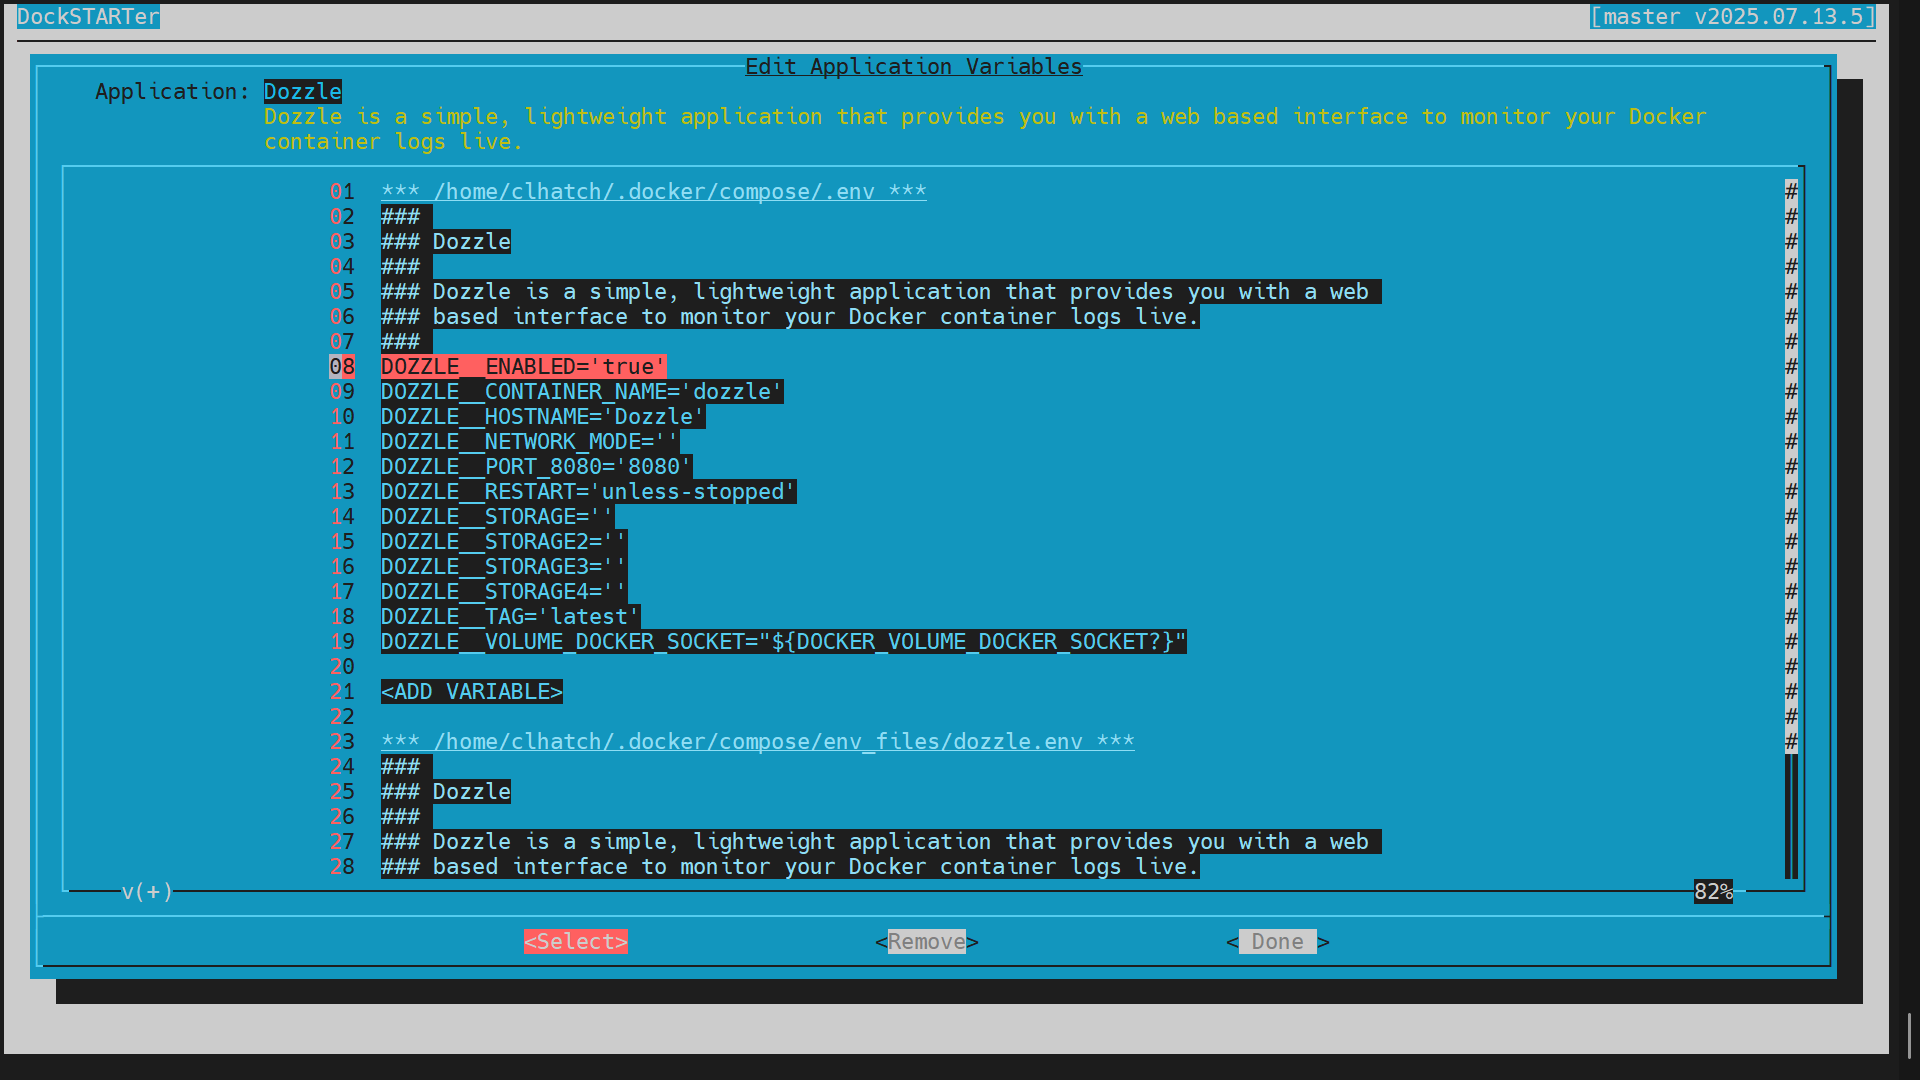Click the <ADD VARIABLE> entry
This screenshot has height=1080, width=1920.
pyautogui.click(x=472, y=692)
